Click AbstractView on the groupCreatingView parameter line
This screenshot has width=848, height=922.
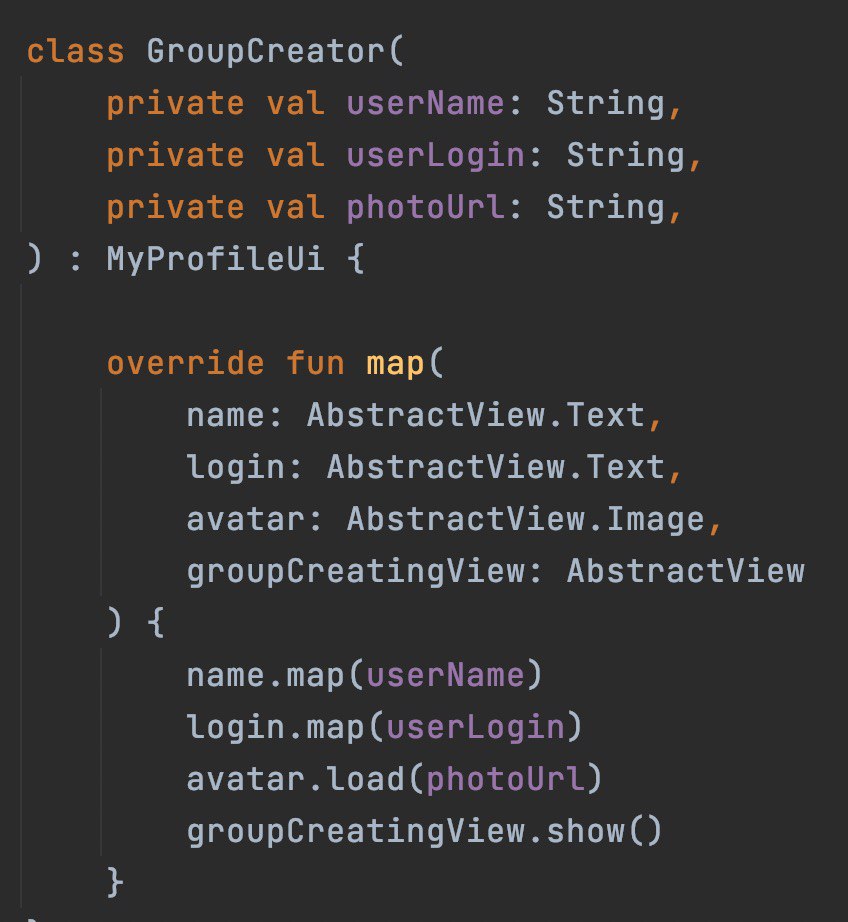(686, 571)
